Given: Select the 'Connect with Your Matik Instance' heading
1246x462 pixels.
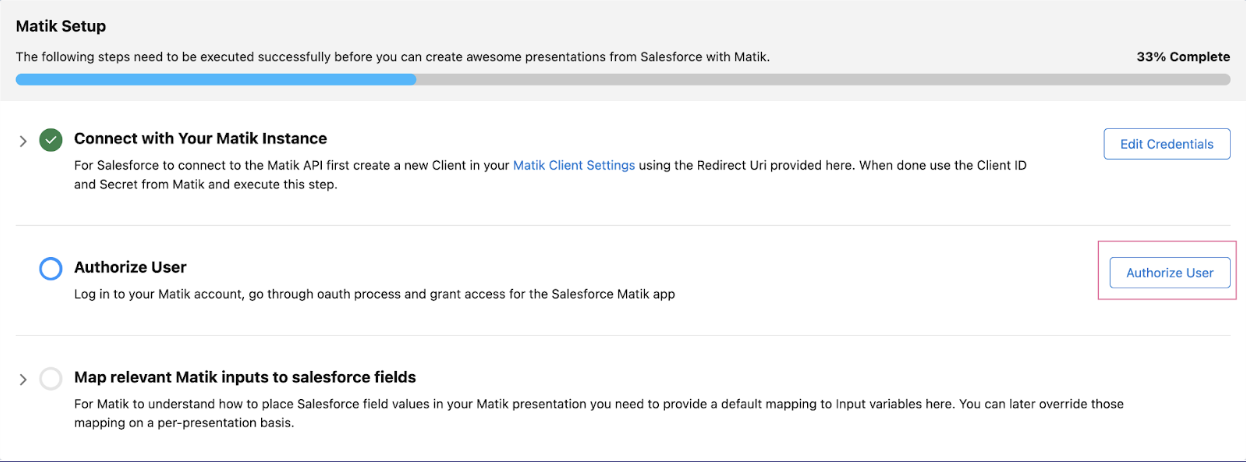Looking at the screenshot, I should click(x=200, y=138).
